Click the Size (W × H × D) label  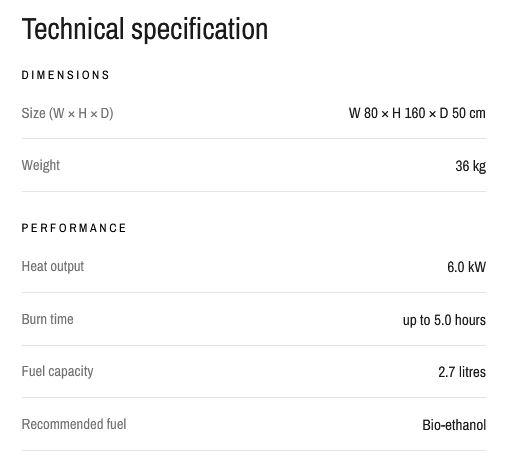67,113
